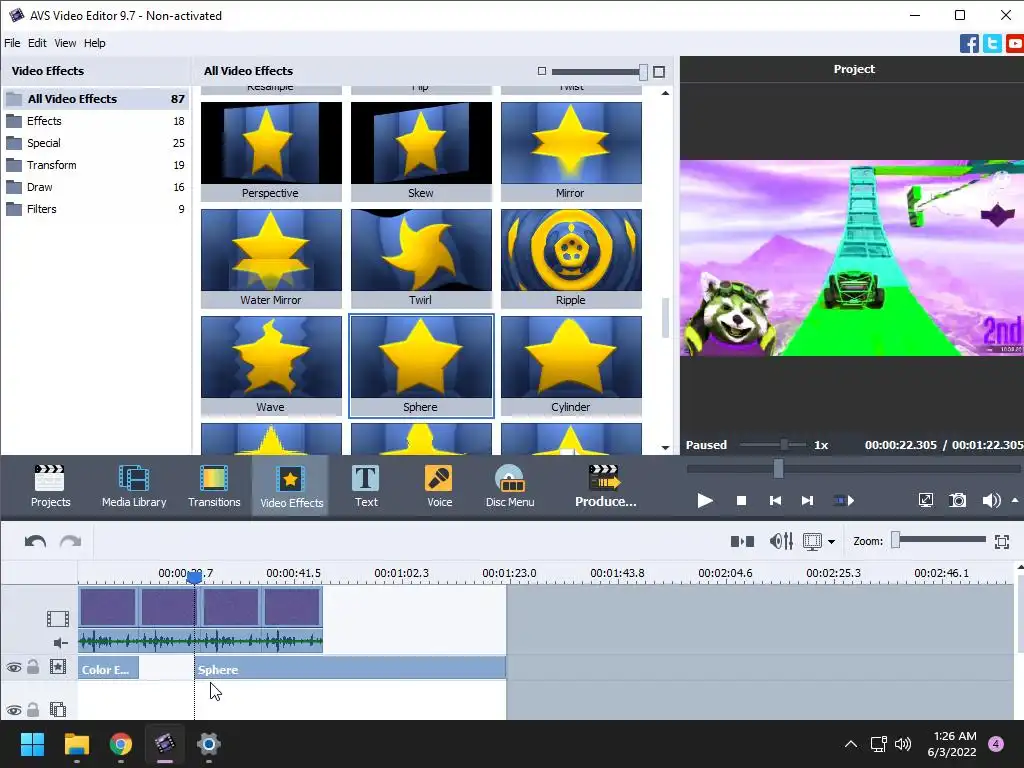1024x768 pixels.
Task: Play the project preview
Action: pos(705,501)
